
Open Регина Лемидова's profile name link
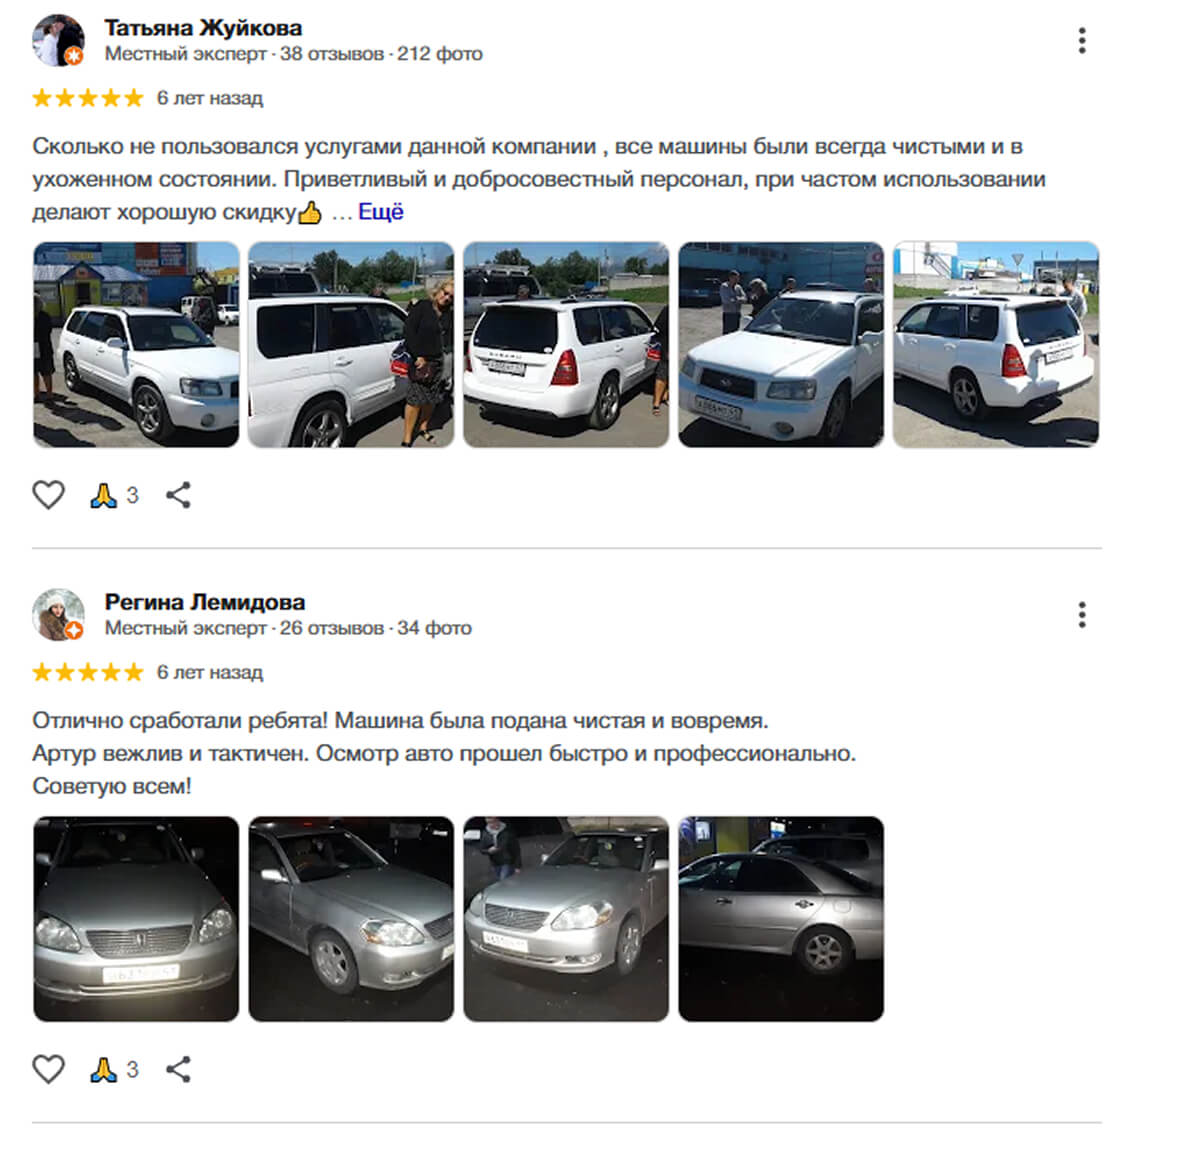pyautogui.click(x=205, y=603)
